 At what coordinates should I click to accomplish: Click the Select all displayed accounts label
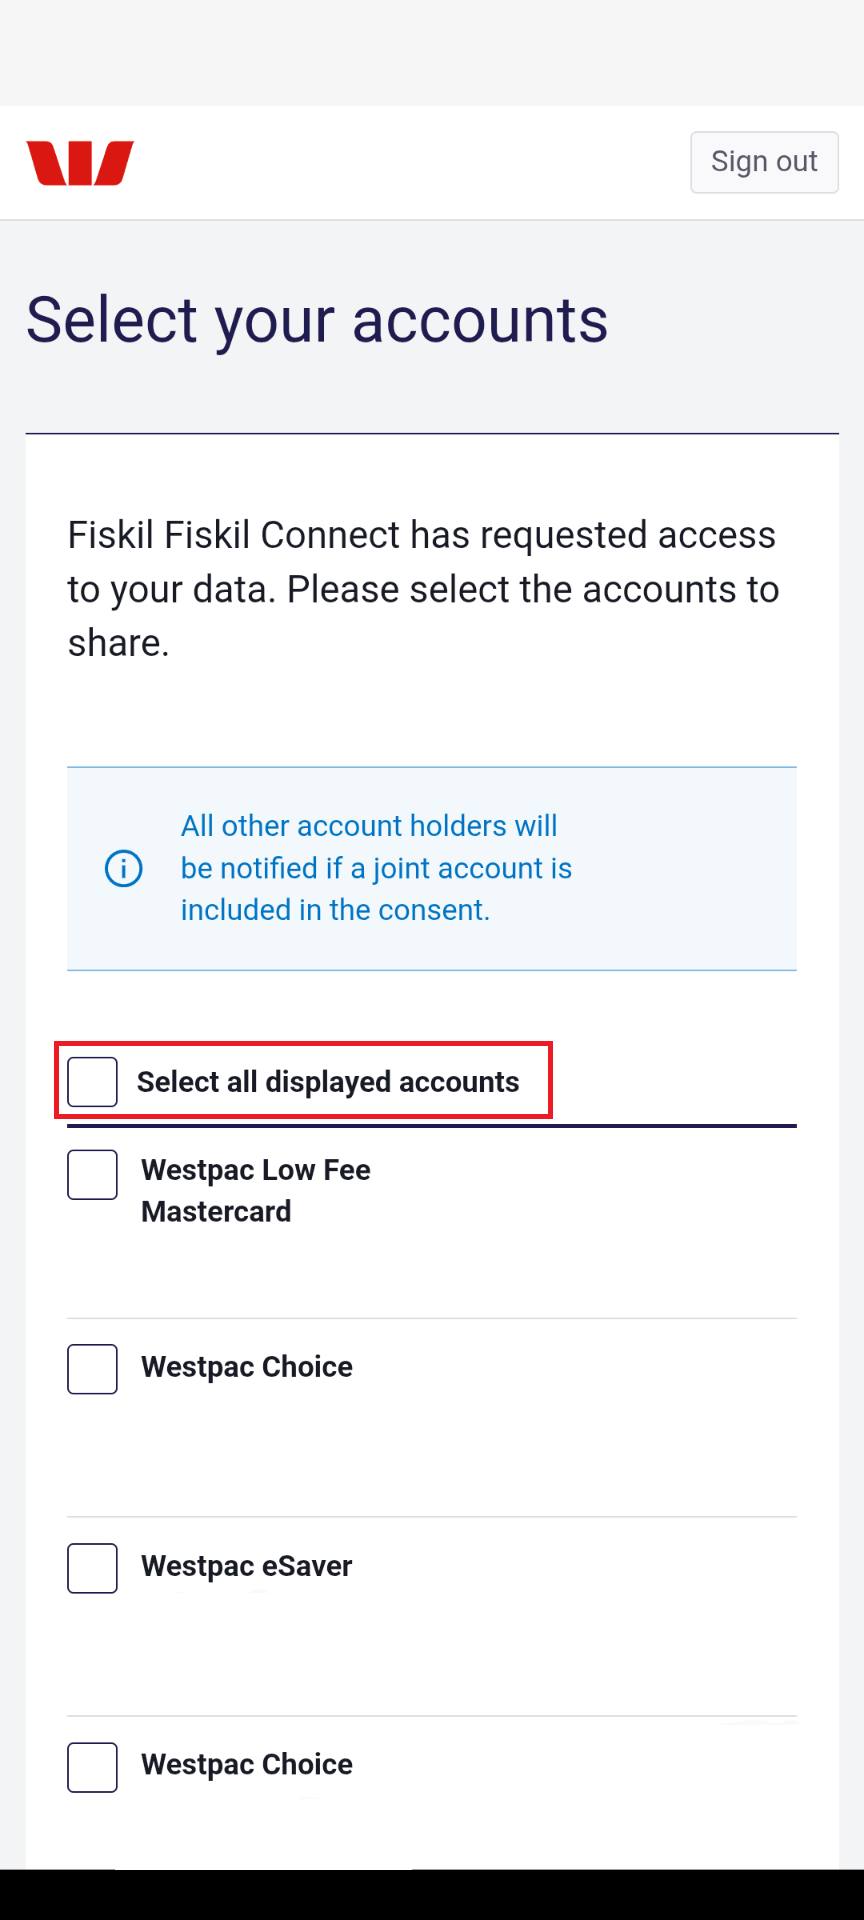pyautogui.click(x=328, y=1081)
